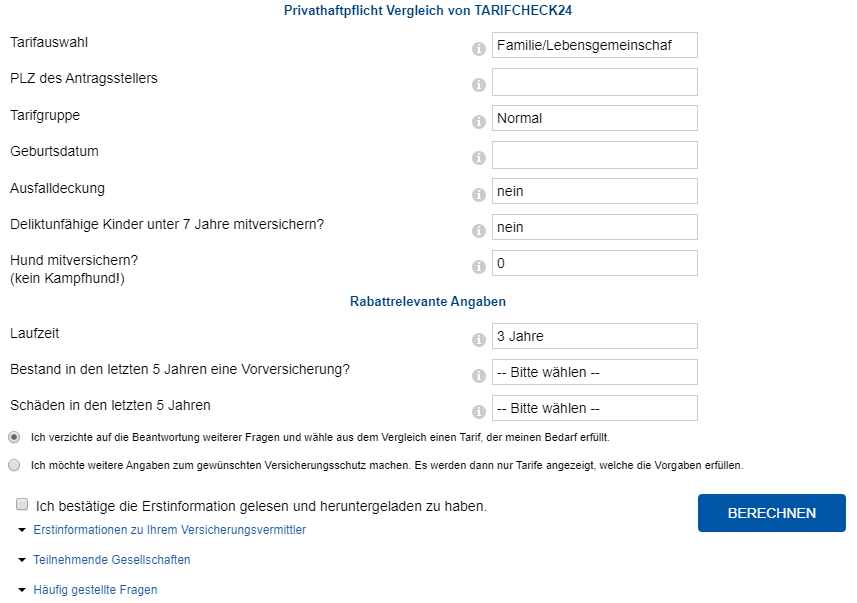Expand the 'Teilnehmende Gesellschaften' section
The image size is (857, 603).
click(111, 560)
